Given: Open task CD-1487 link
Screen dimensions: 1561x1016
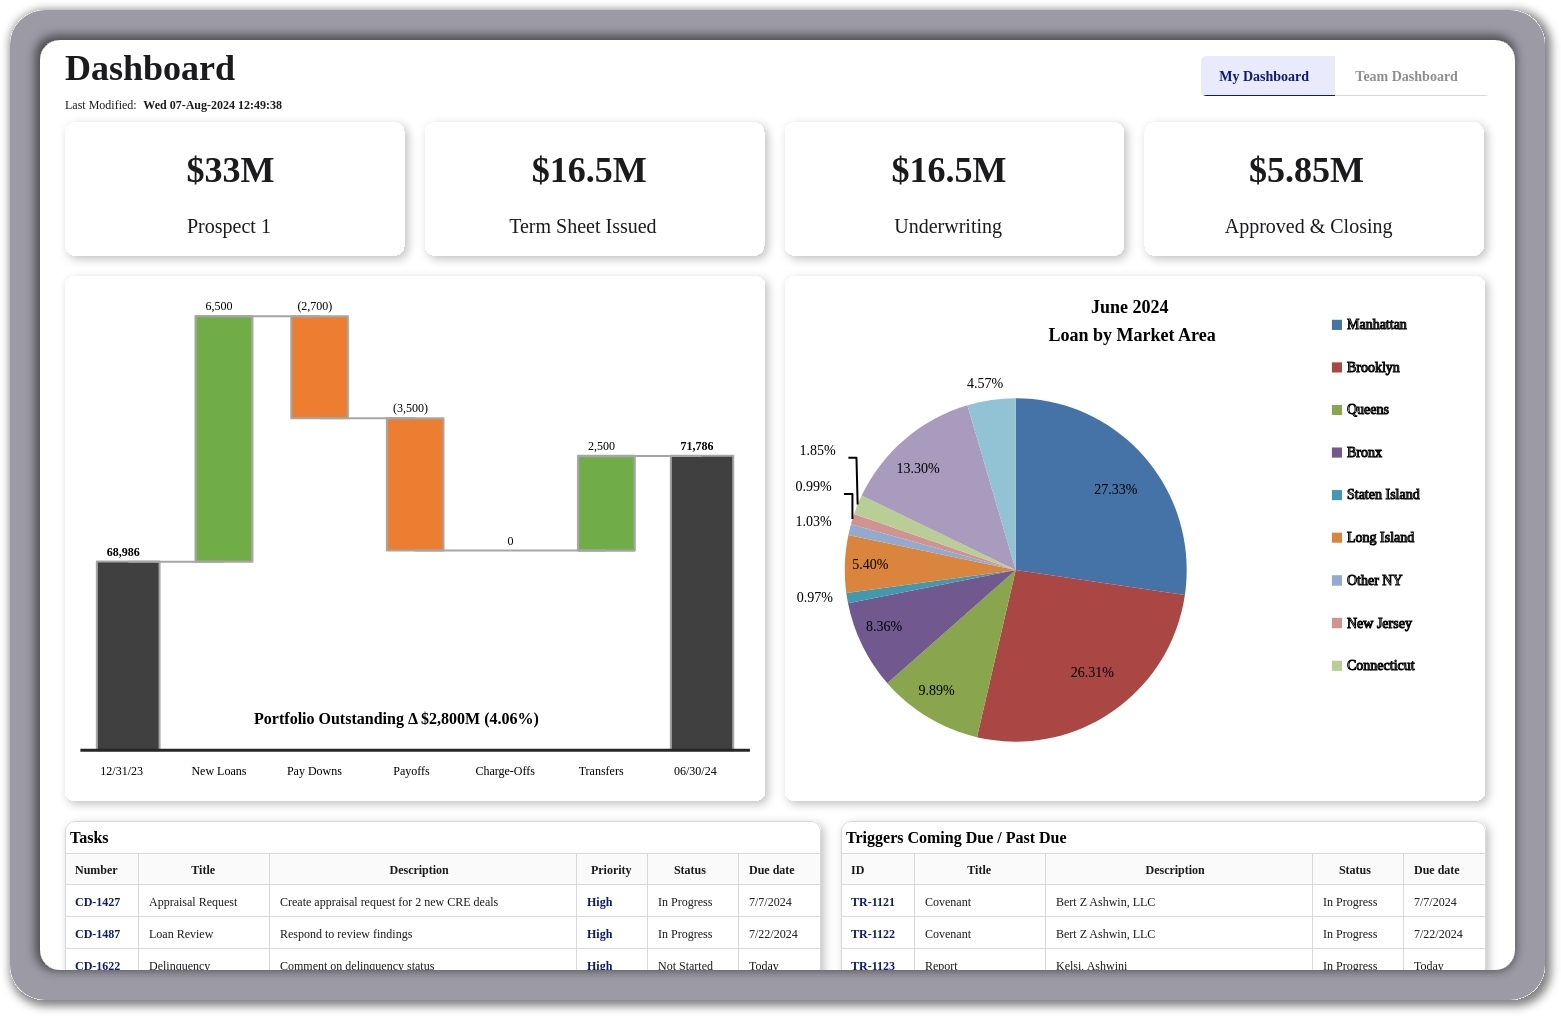Looking at the screenshot, I should 97,934.
